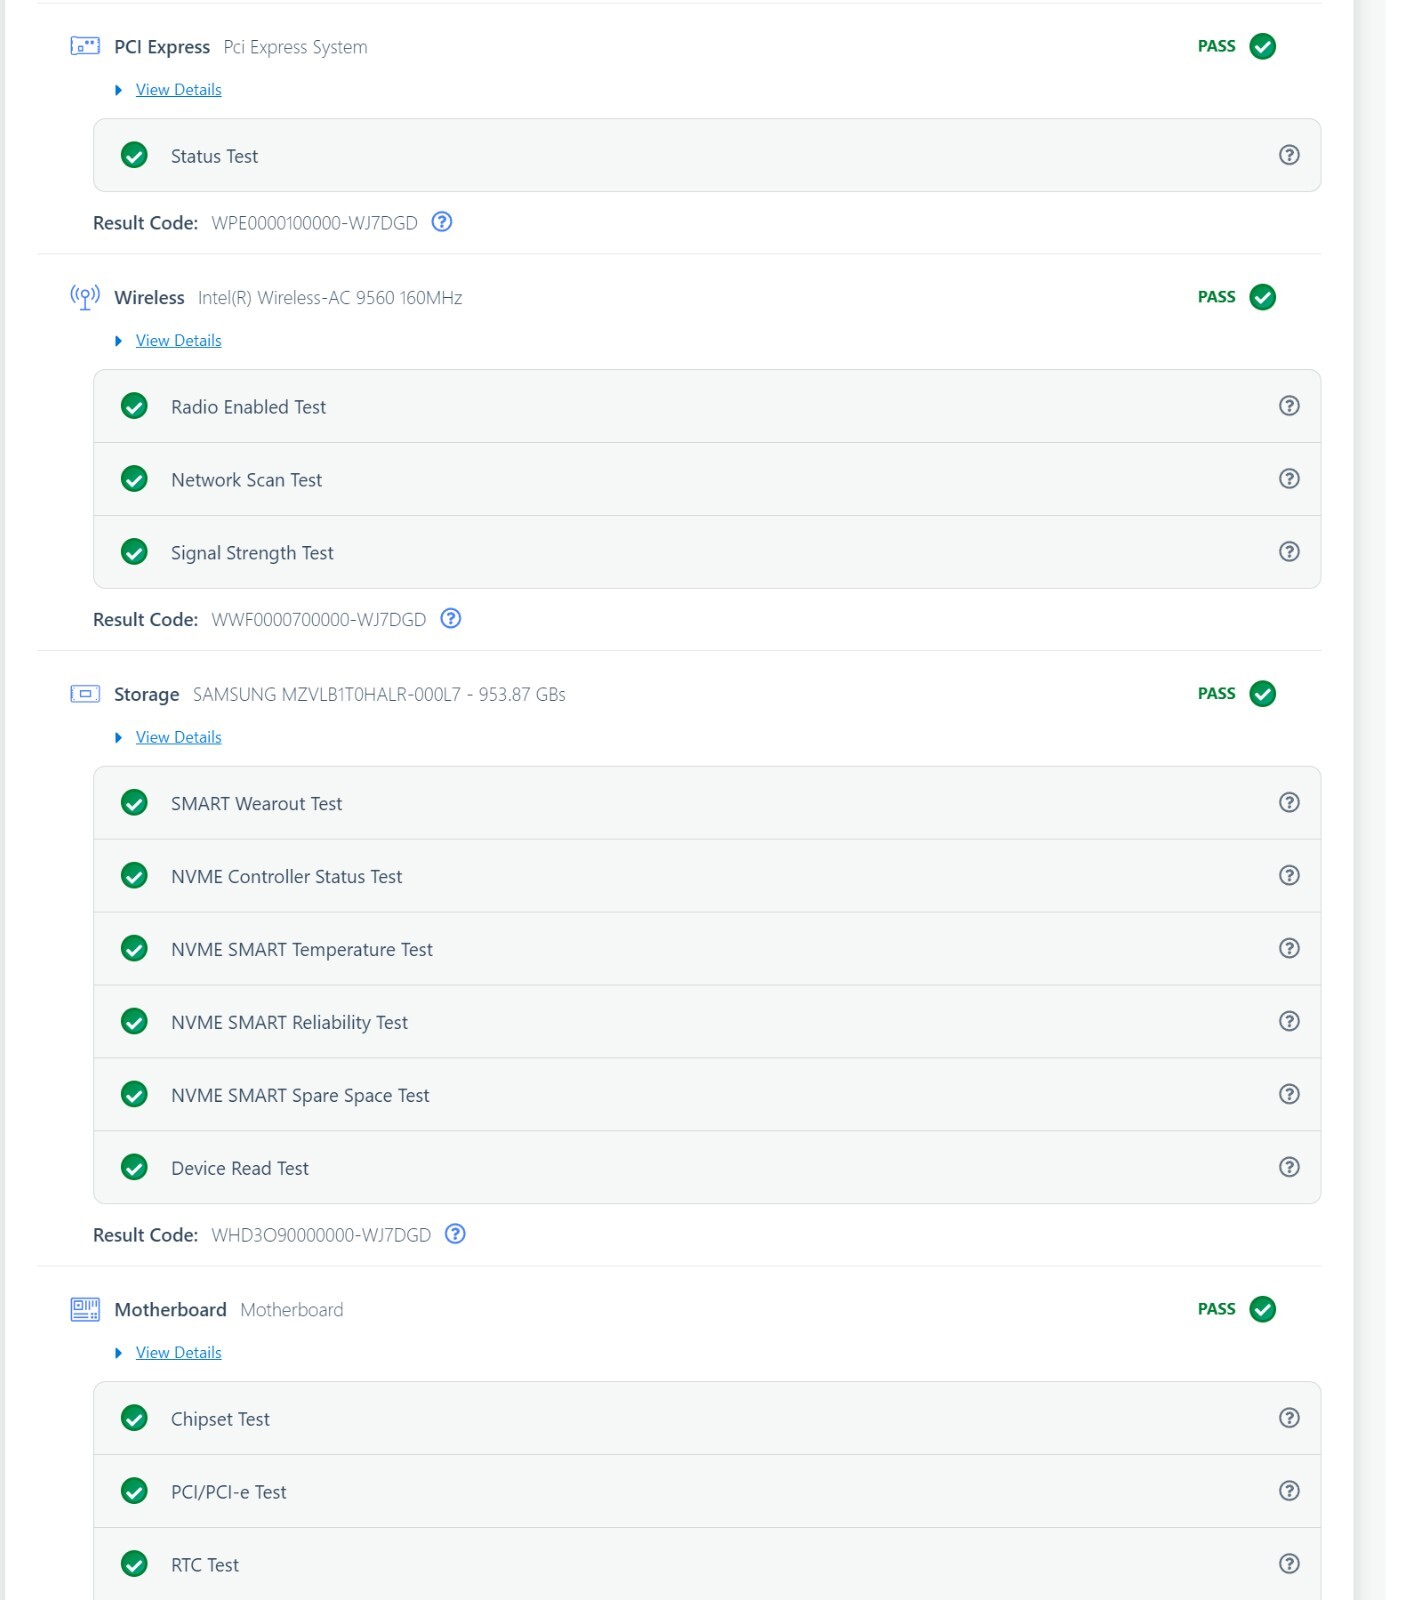This screenshot has width=1413, height=1600.
Task: Open View Details link under Motherboard
Action: 179,1353
